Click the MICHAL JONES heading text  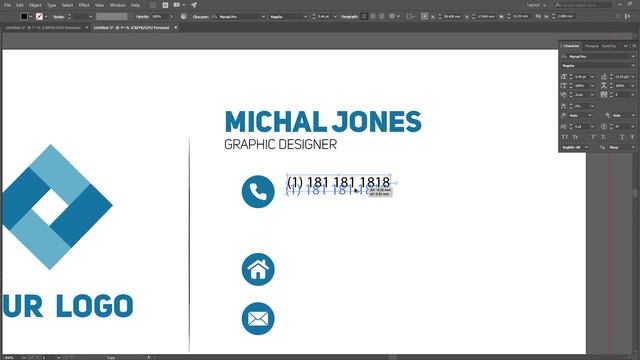[323, 122]
